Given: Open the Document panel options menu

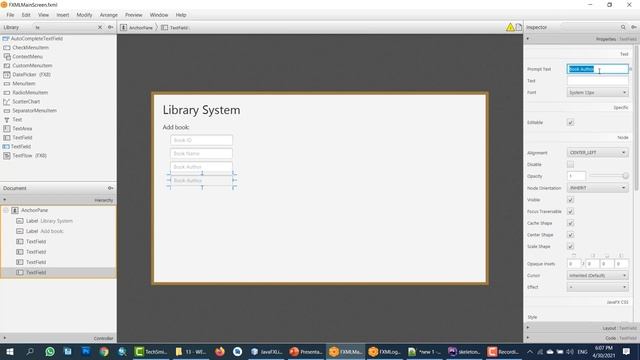Looking at the screenshot, I should coord(110,188).
